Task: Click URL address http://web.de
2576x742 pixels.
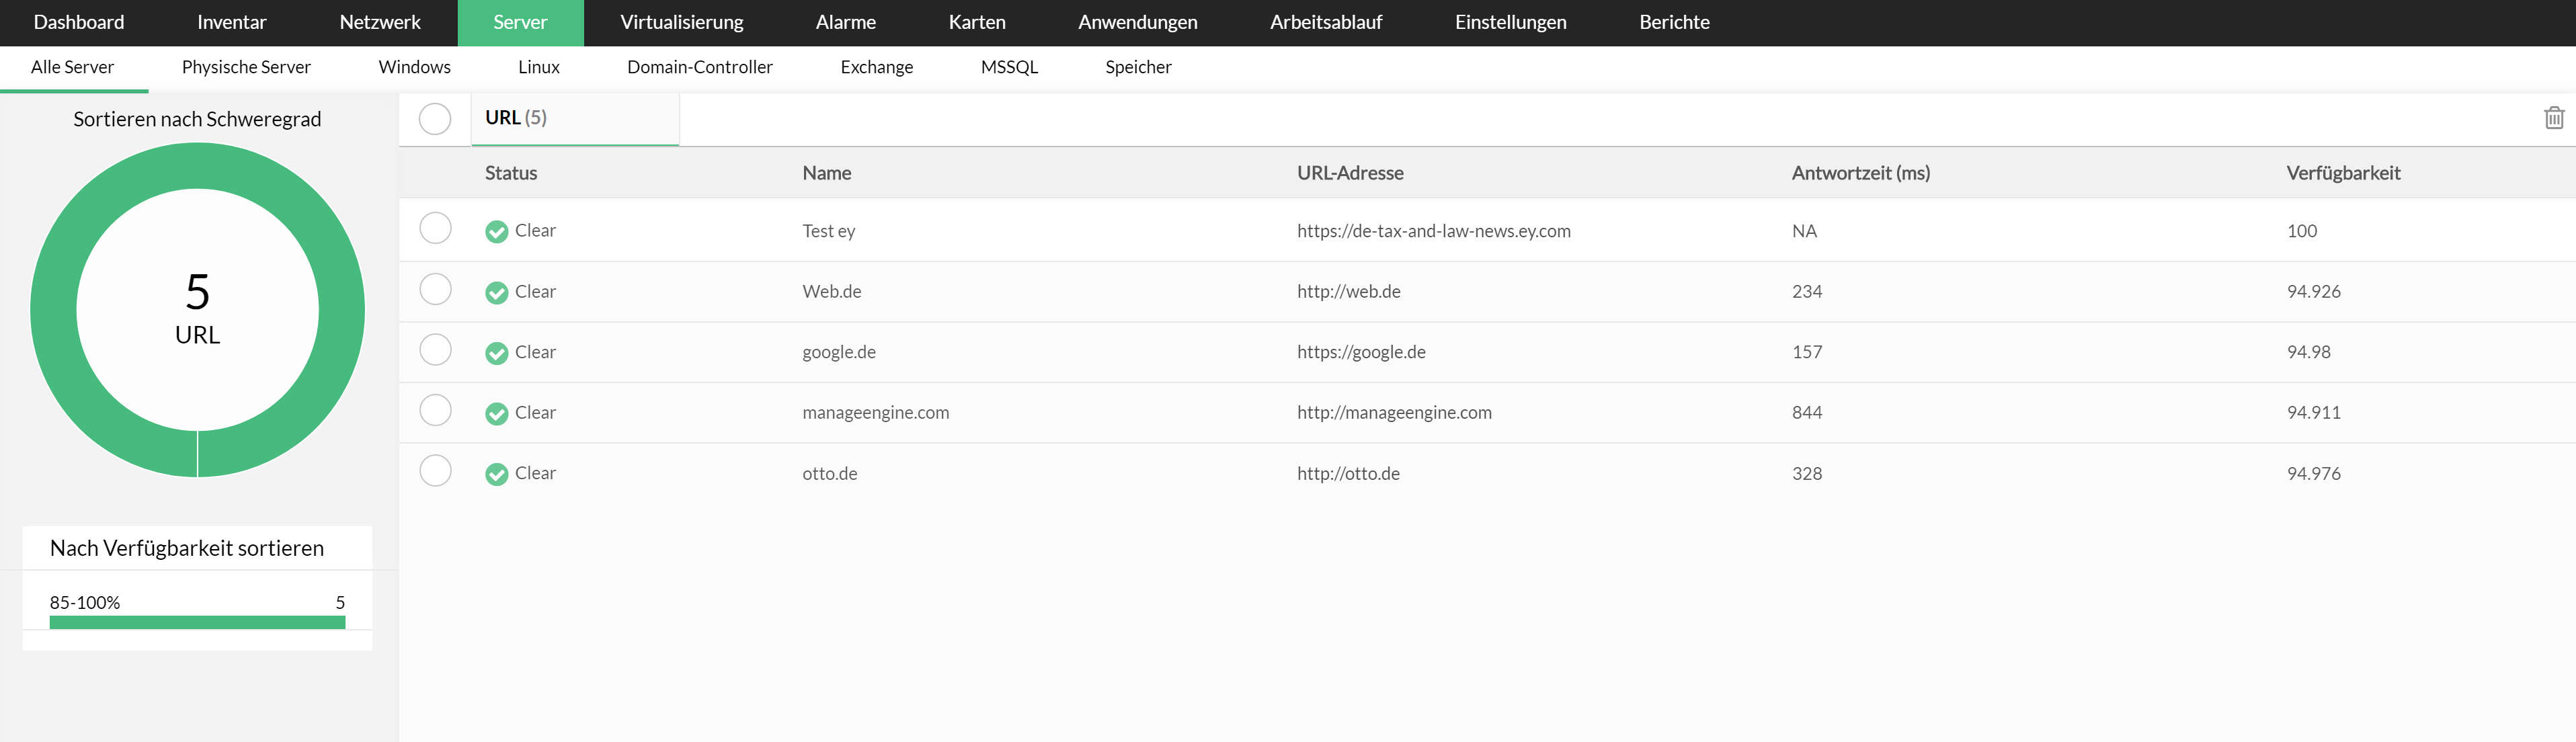Action: click(x=1349, y=292)
